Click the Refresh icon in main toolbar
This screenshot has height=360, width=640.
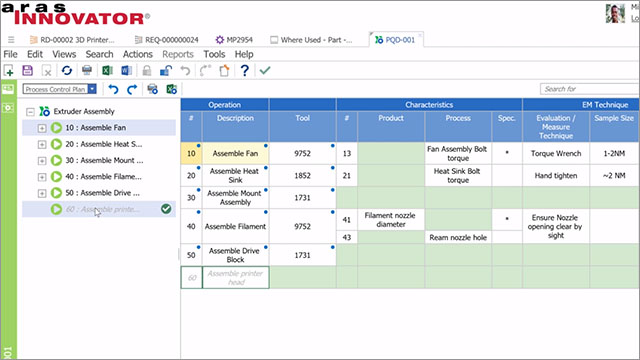(67, 71)
